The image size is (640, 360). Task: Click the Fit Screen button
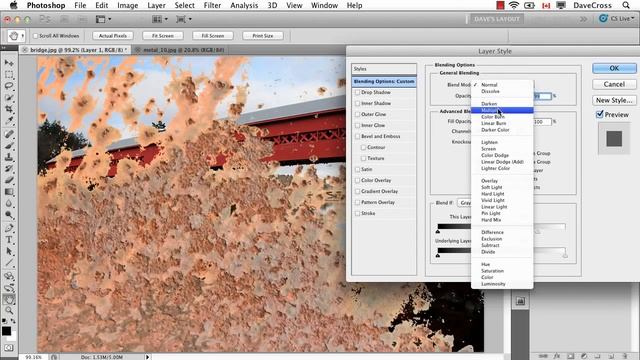pyautogui.click(x=163, y=36)
